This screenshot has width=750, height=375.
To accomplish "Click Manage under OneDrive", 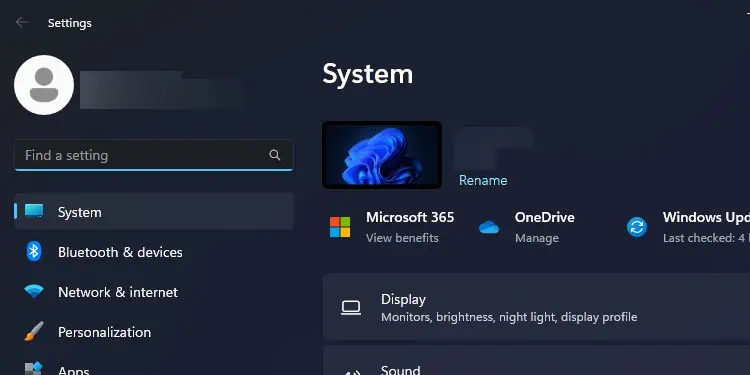I will (x=537, y=238).
